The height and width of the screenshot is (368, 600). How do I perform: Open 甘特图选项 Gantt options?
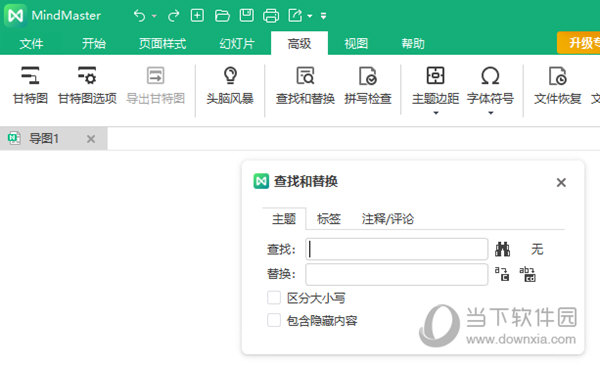(87, 85)
